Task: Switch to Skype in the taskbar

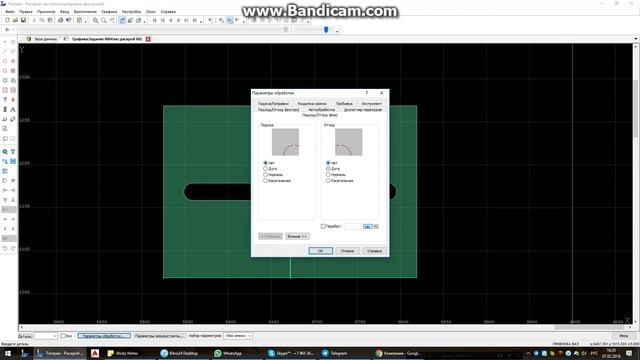Action: [x=291, y=353]
